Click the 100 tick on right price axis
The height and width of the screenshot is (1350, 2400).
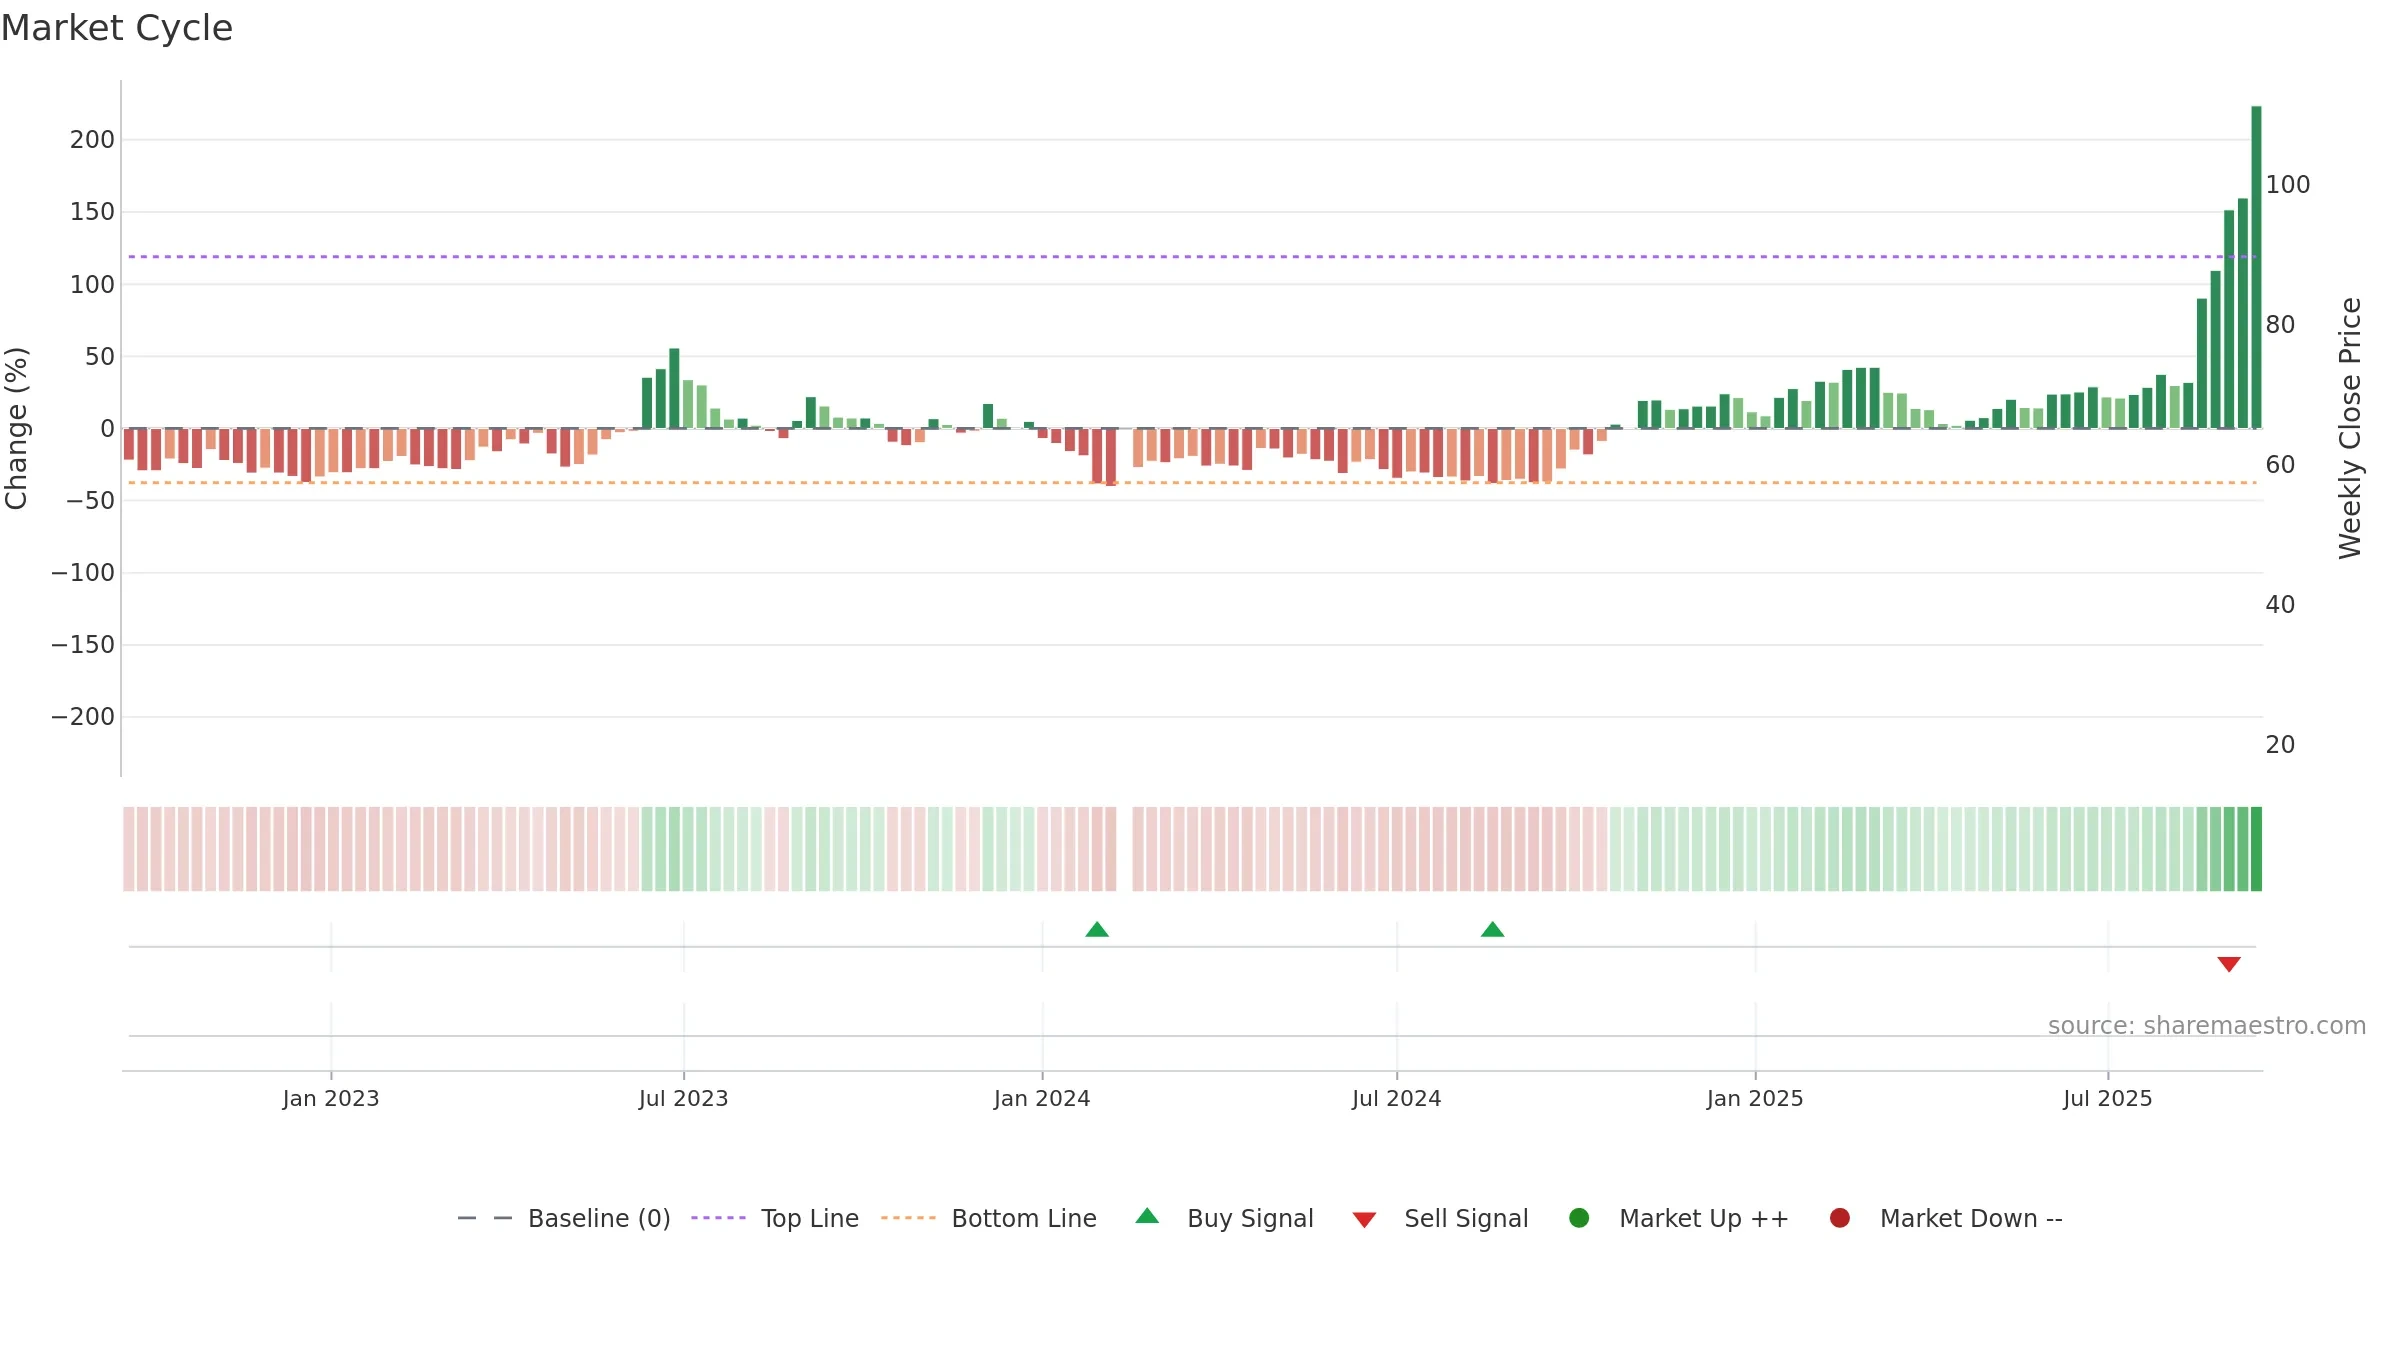pos(2288,184)
